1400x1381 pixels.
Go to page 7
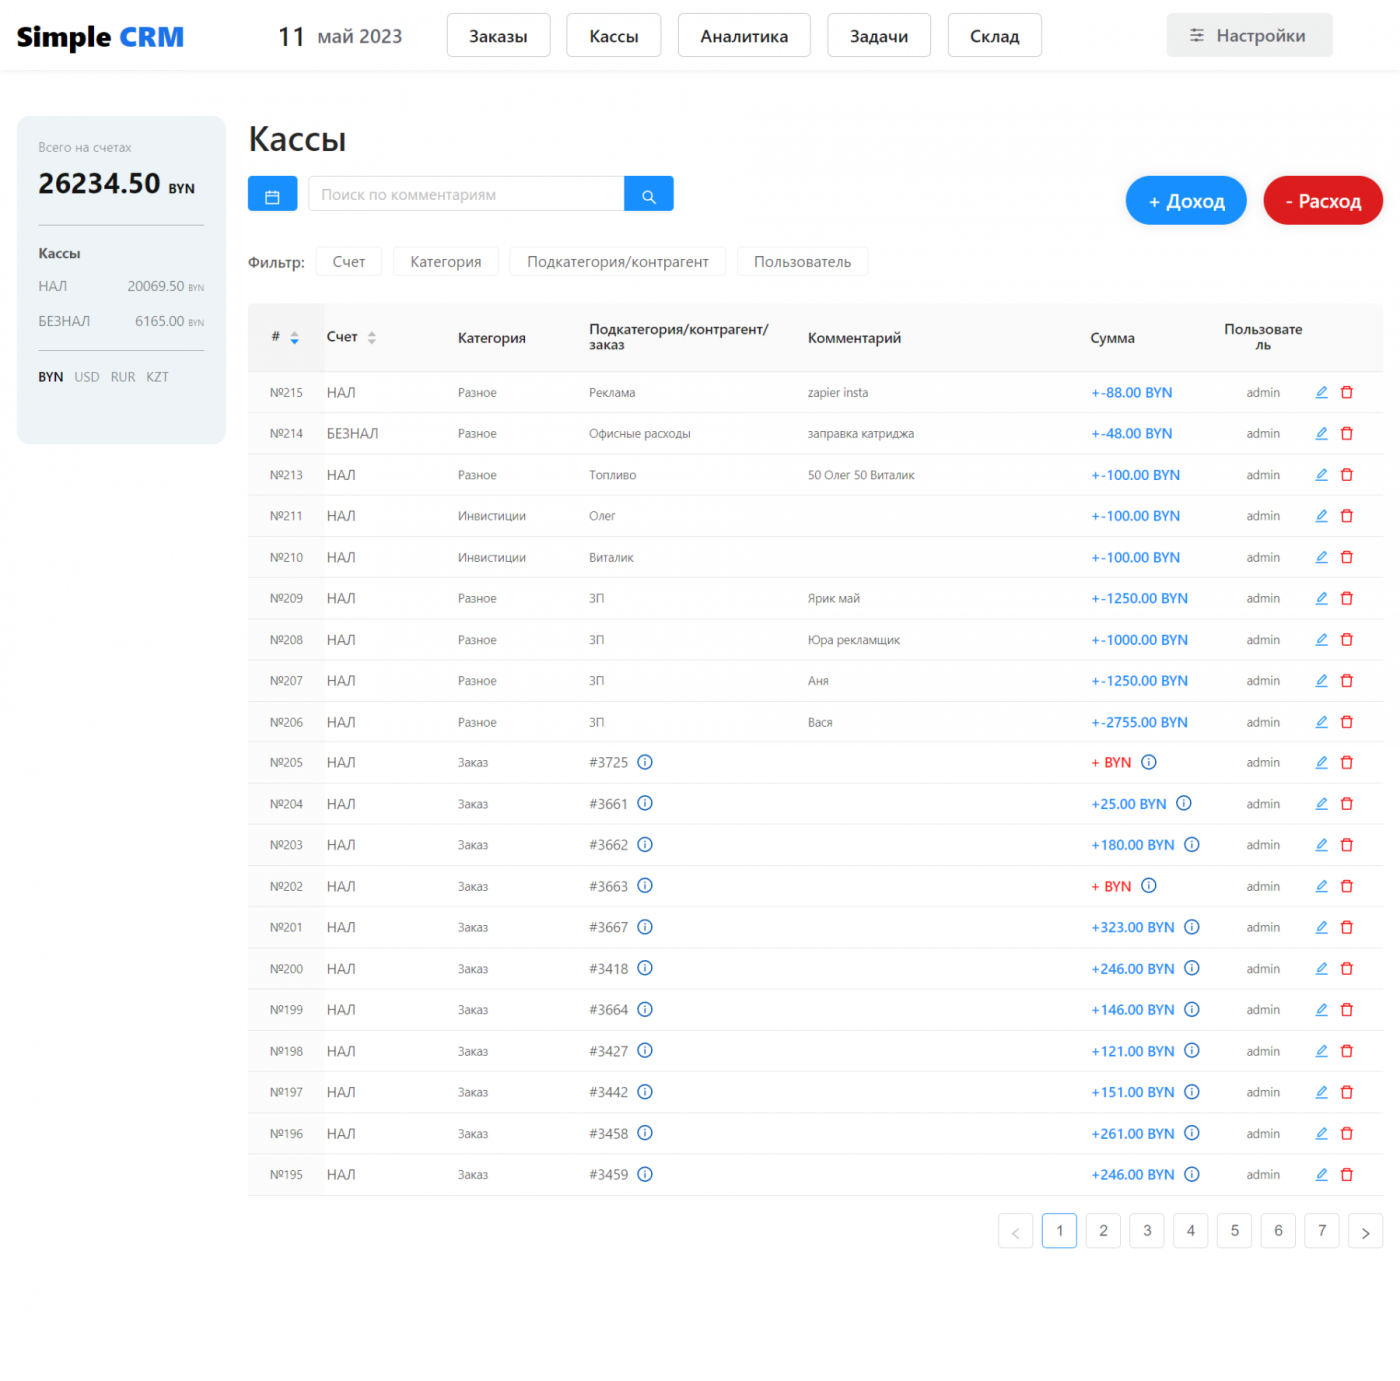(x=1322, y=1231)
